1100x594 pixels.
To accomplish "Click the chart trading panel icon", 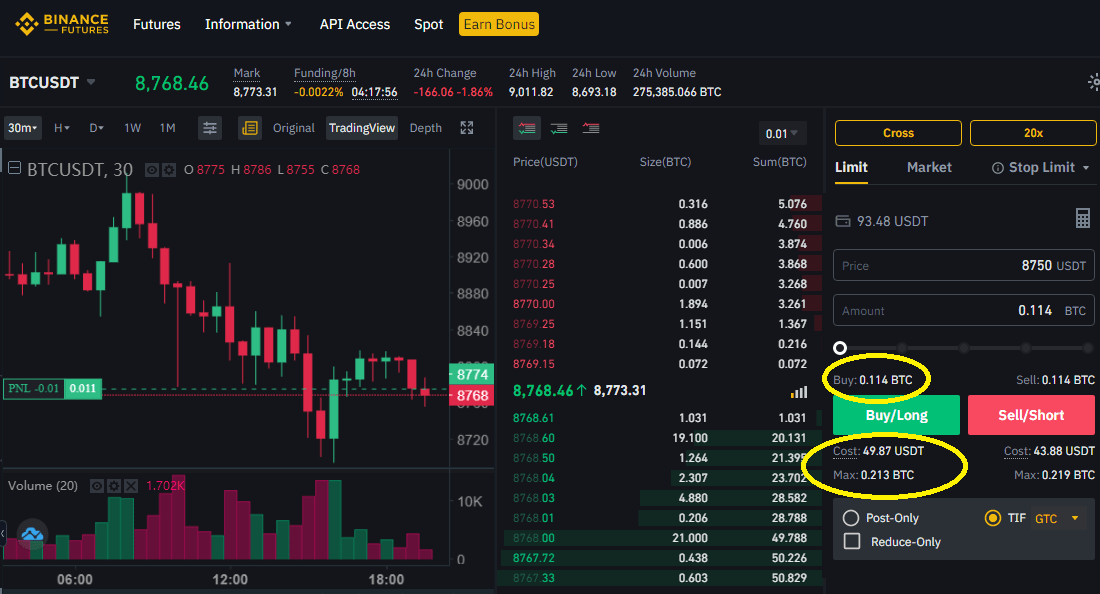I will [x=250, y=128].
